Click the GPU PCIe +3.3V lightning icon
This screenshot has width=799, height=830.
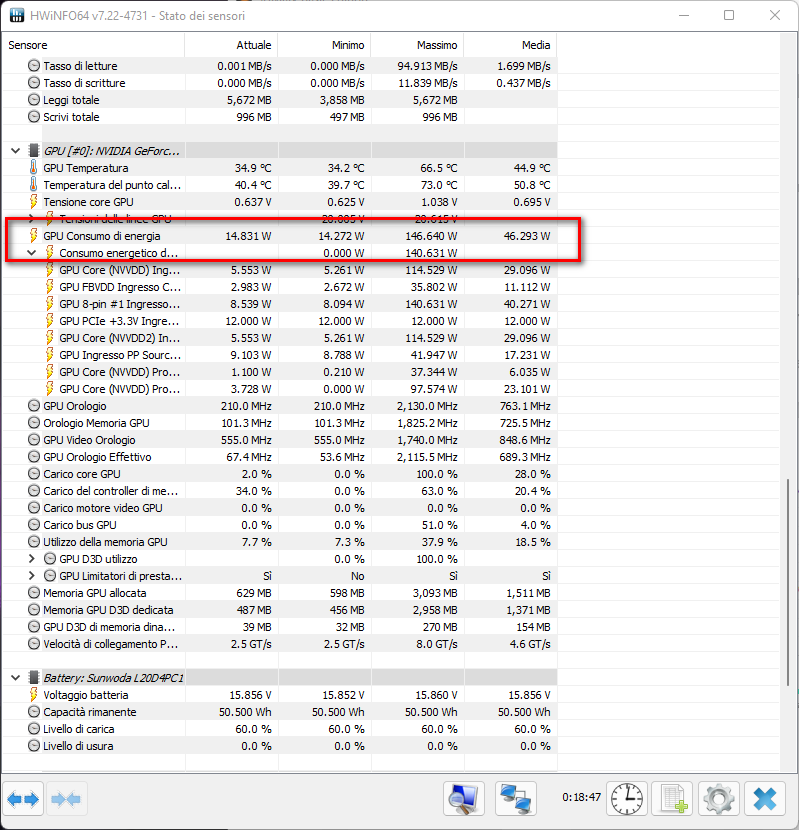pyautogui.click(x=49, y=321)
